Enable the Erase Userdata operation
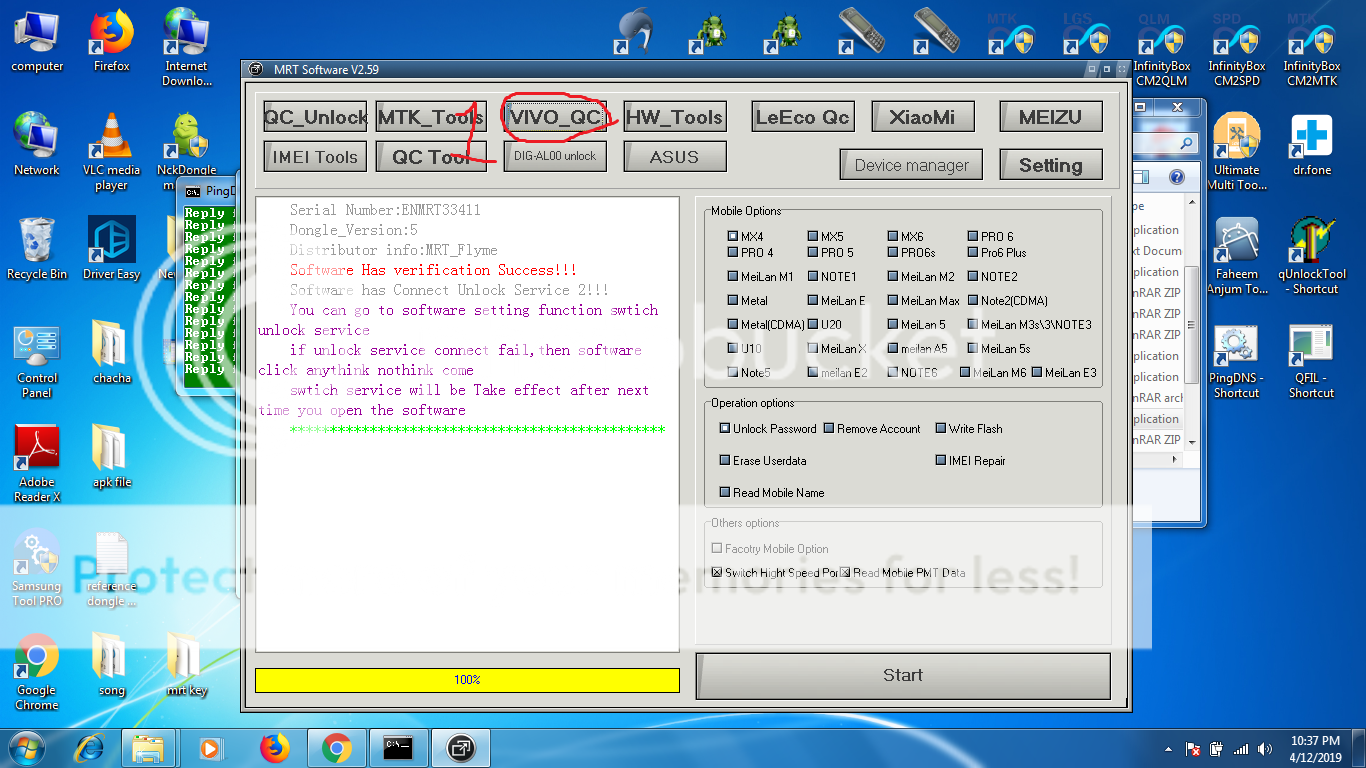The image size is (1366, 768). [724, 460]
